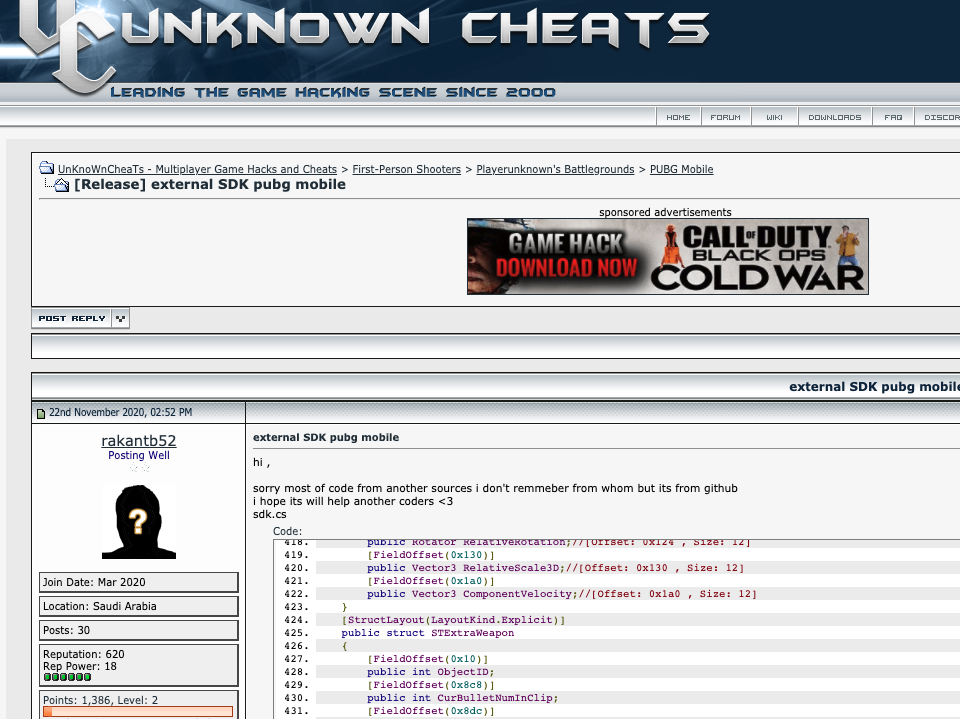Click the open-folder thread icon by Release title

pyautogui.click(x=61, y=185)
